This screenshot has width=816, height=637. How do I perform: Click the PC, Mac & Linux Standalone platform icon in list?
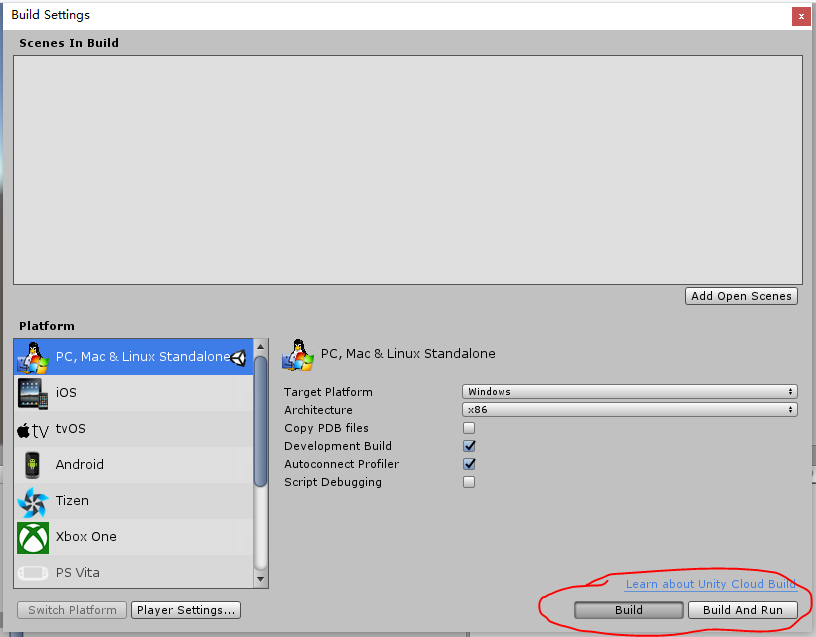coord(33,357)
